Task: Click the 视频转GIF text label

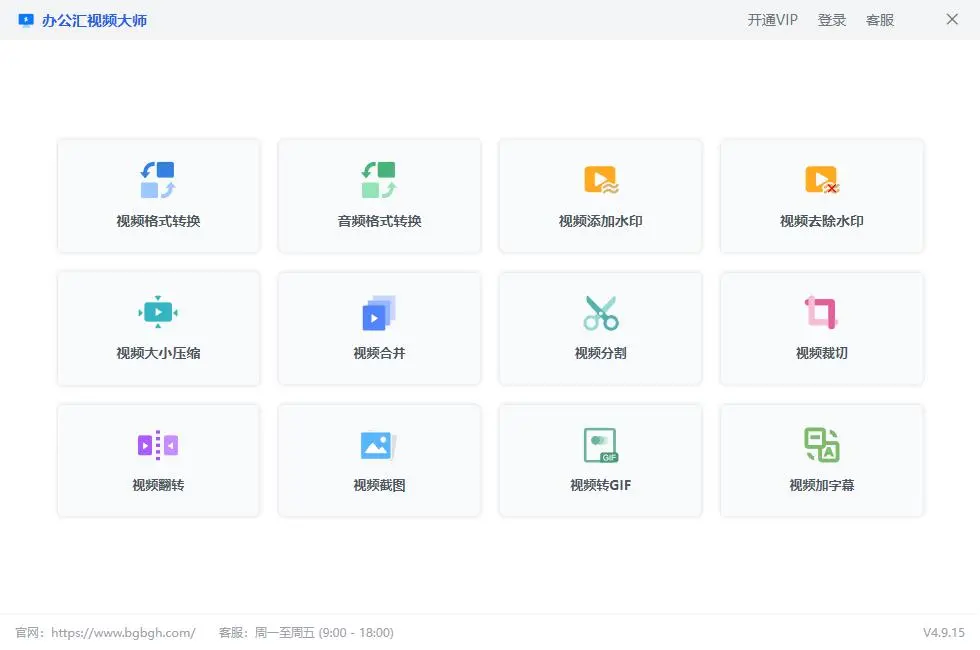Action: coord(601,486)
